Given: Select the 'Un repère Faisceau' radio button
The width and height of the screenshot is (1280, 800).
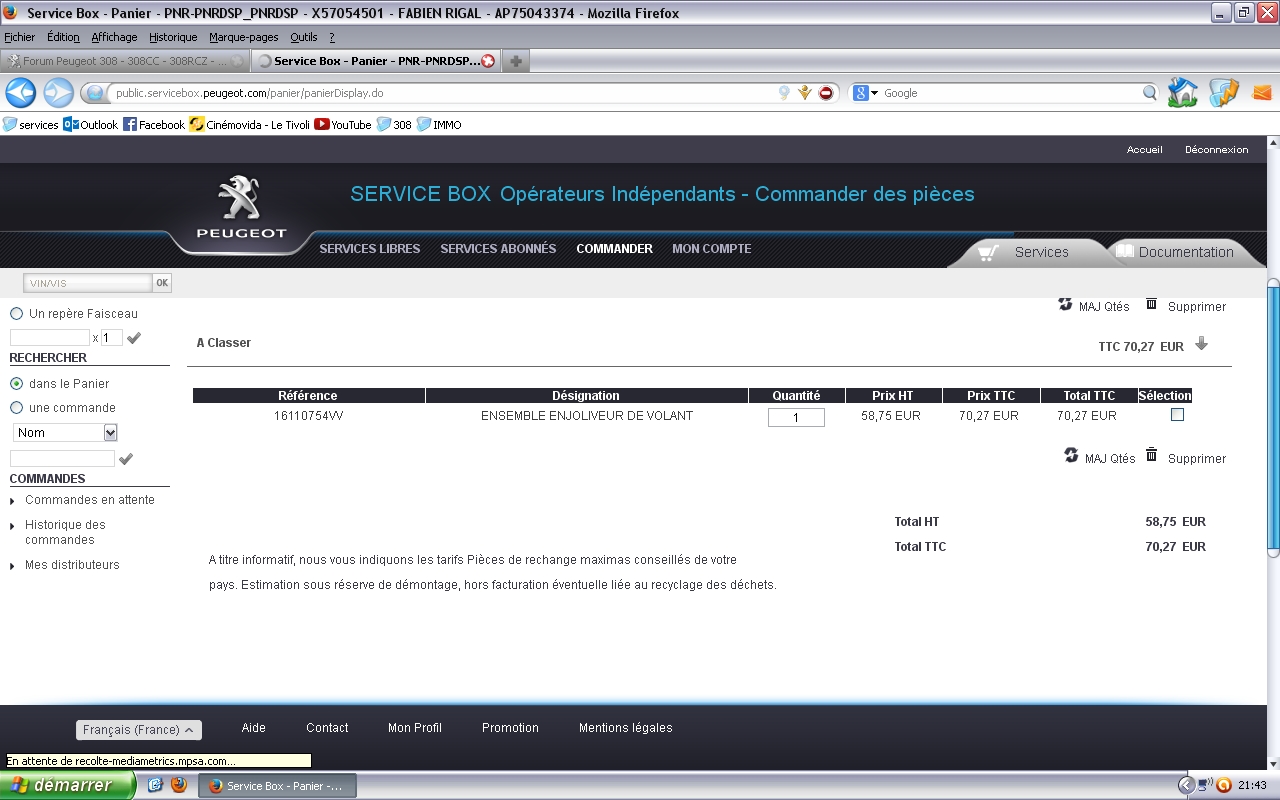Looking at the screenshot, I should pos(16,314).
